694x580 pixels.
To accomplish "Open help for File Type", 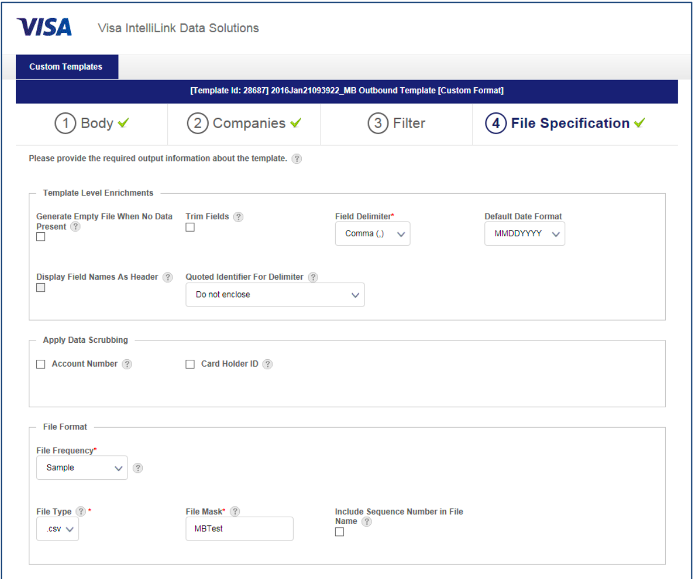I will point(80,512).
